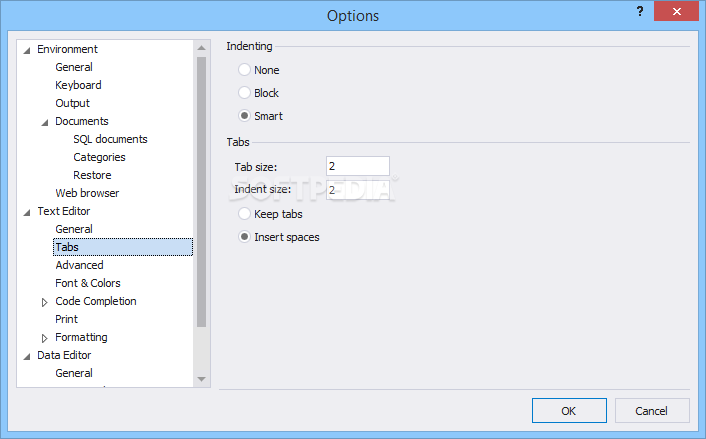Viewport: 706px width, 439px height.
Task: Collapse the Data Editor node
Action: tap(26, 356)
